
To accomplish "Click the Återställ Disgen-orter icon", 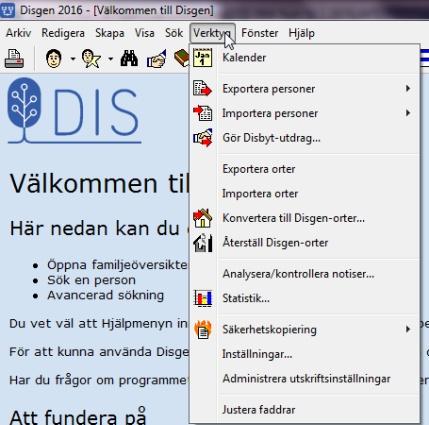I will click(x=203, y=243).
